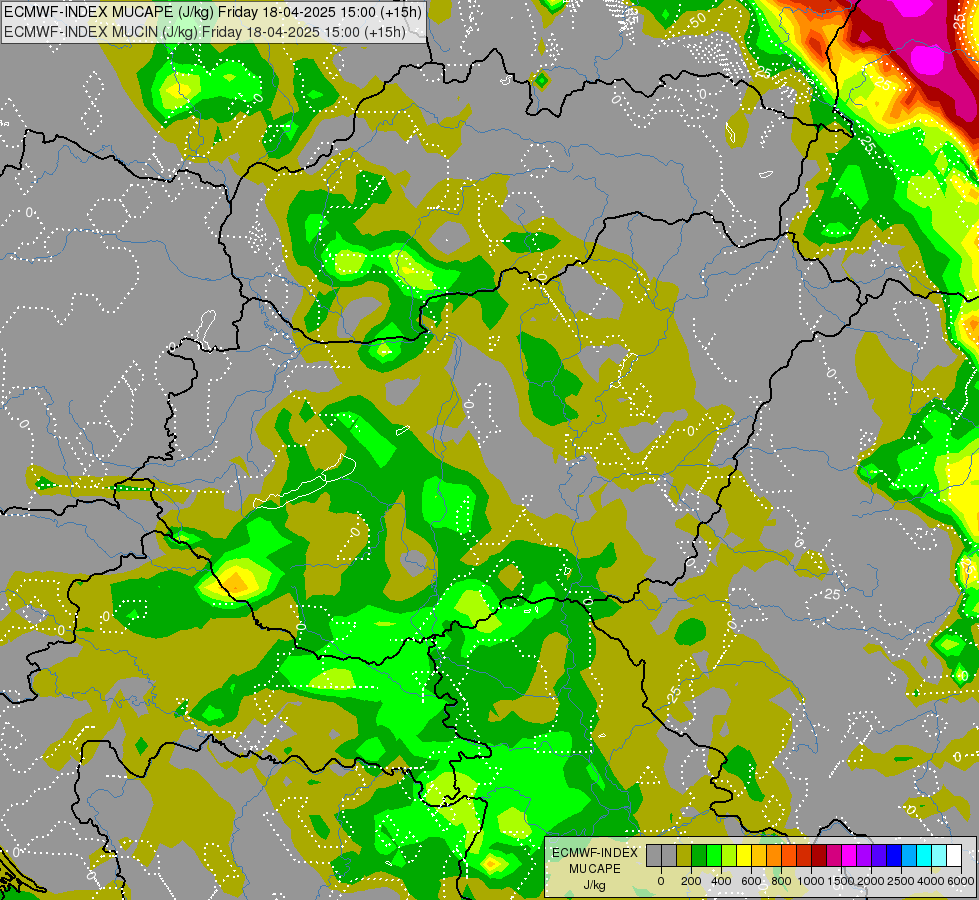Viewport: 979px width, 900px height.
Task: Click the legend tick value 800
Action: (x=781, y=881)
